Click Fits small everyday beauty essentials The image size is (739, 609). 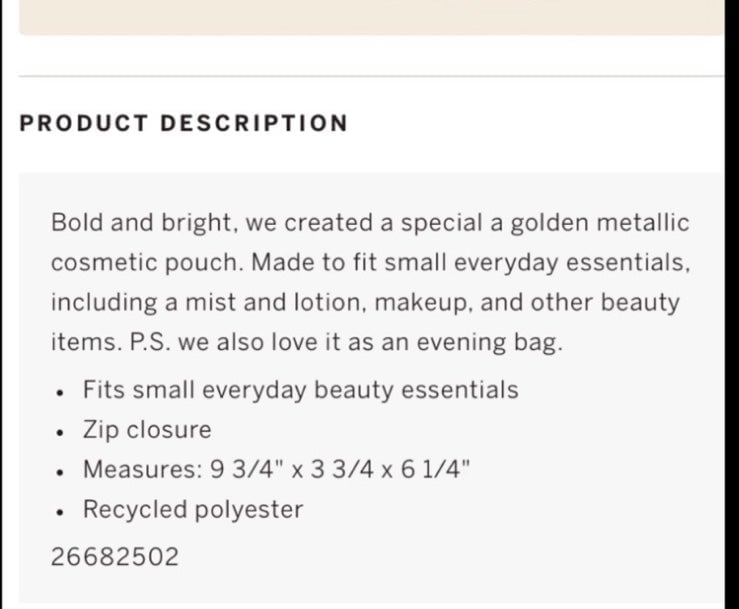tap(301, 390)
